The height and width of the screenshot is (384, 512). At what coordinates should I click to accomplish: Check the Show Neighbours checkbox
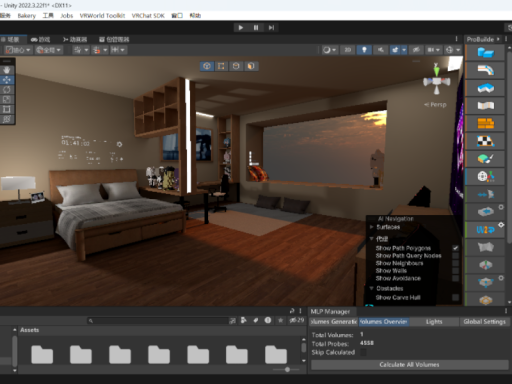click(x=455, y=263)
